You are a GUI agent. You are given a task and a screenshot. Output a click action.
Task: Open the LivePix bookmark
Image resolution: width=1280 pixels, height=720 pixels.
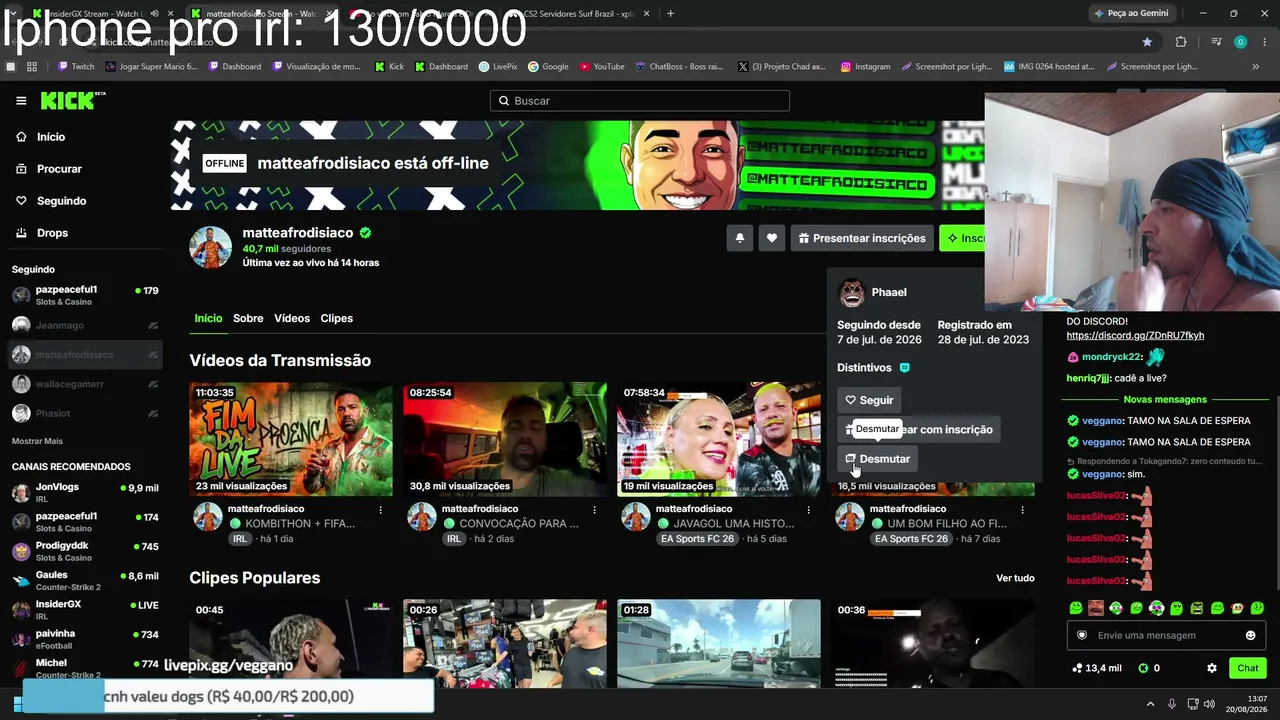click(497, 67)
